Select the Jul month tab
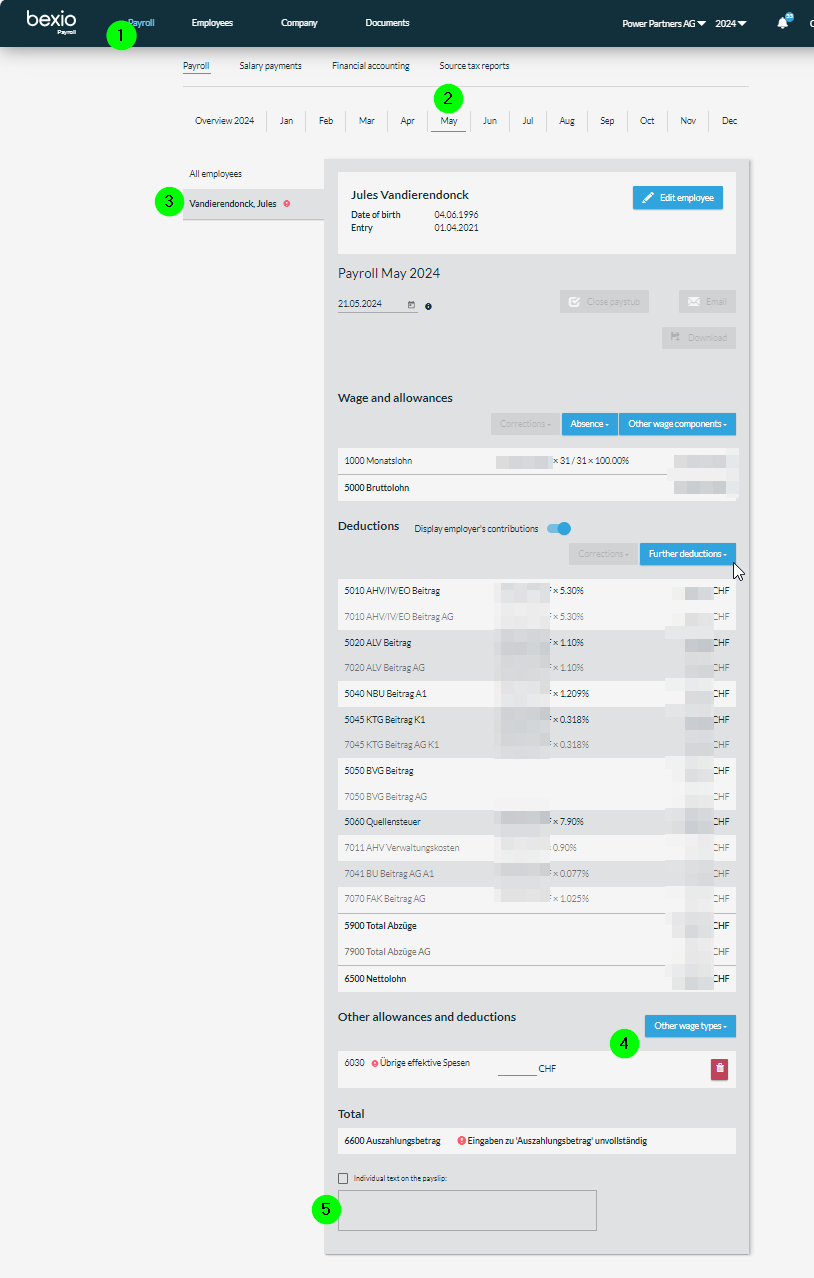 point(528,121)
